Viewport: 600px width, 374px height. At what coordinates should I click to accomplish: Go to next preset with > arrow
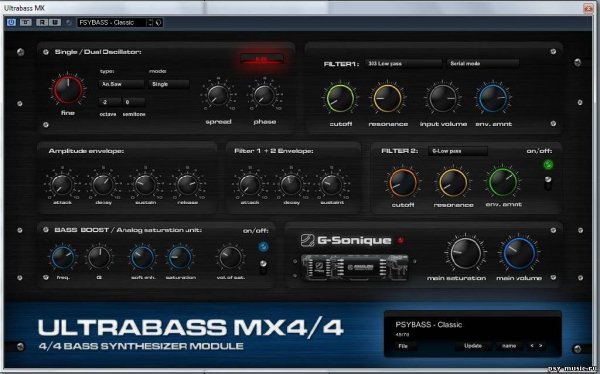pos(541,346)
